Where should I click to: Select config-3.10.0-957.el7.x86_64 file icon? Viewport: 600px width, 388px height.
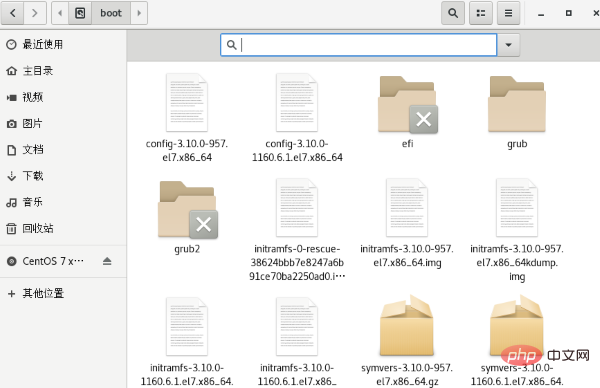pyautogui.click(x=187, y=103)
